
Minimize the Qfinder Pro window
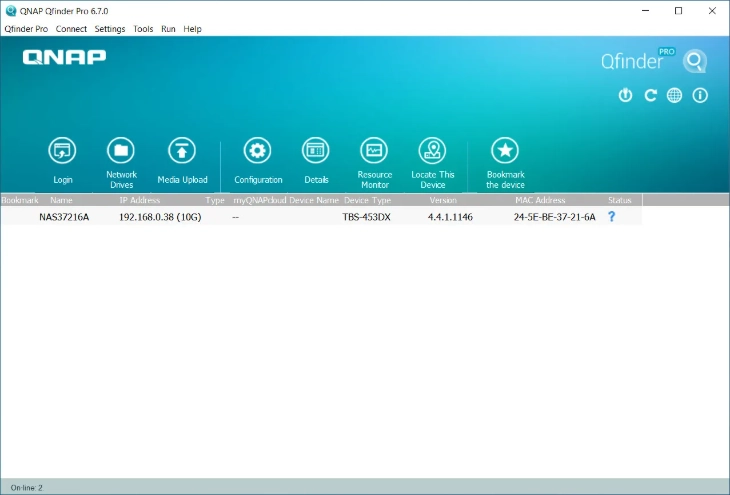coord(645,11)
